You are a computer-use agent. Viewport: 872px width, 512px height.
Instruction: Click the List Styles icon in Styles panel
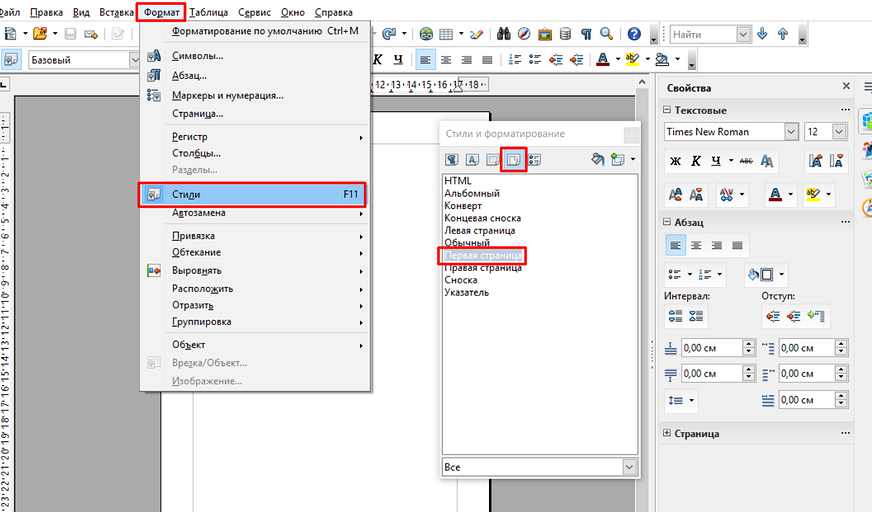click(534, 159)
